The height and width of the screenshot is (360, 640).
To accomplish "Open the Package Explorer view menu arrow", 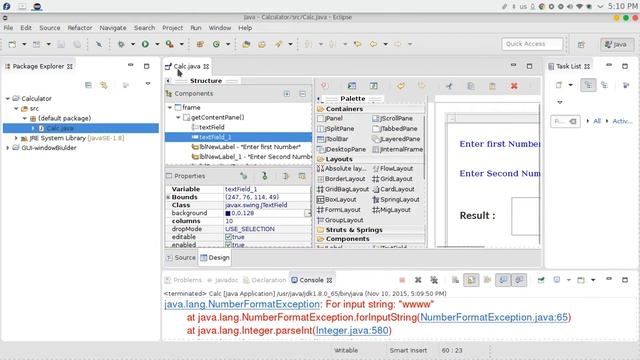I will click(148, 84).
